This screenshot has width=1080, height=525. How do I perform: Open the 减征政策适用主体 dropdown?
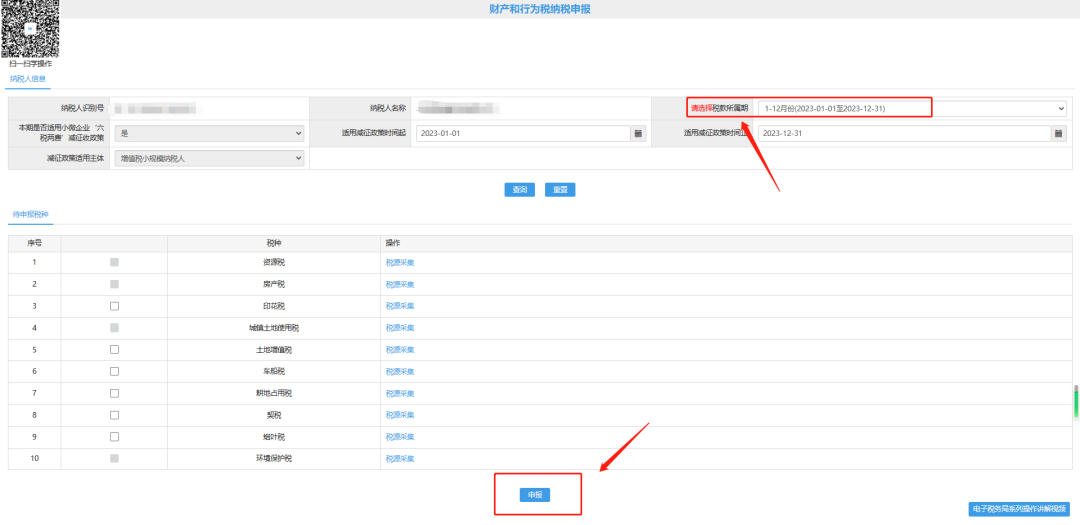click(209, 158)
